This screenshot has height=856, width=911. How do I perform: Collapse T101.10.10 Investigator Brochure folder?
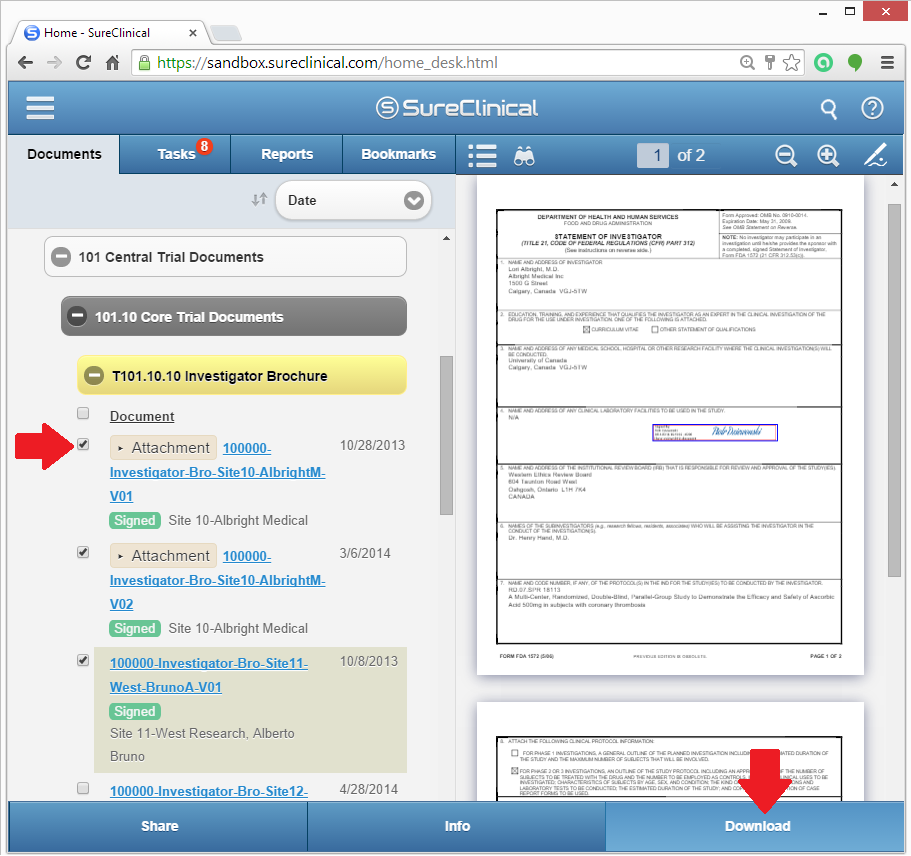94,376
